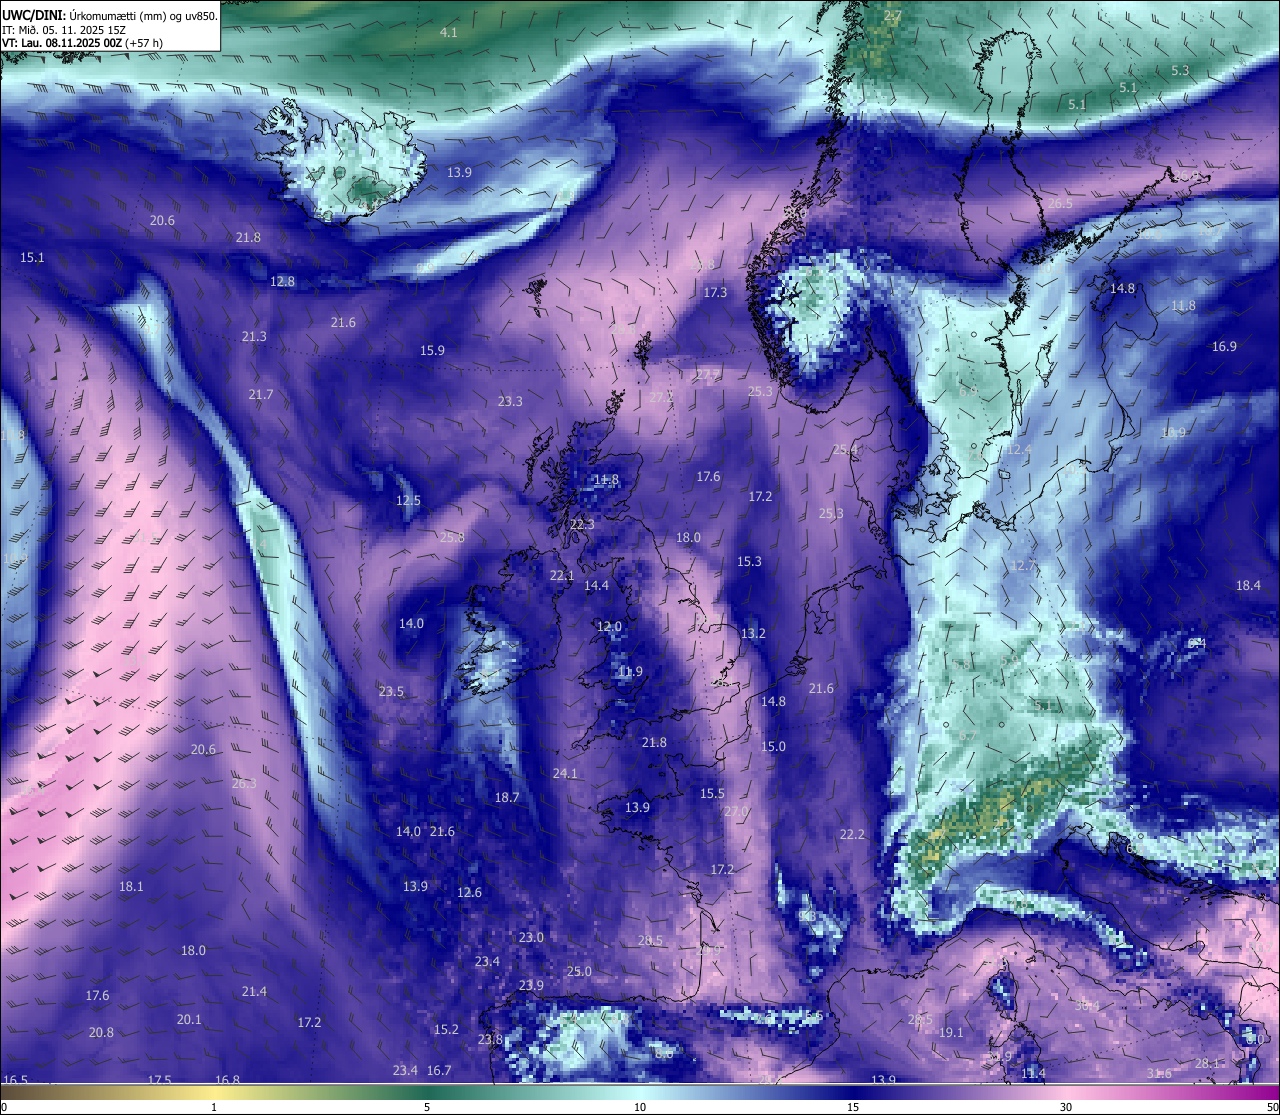Click the color scale label 30
The height and width of the screenshot is (1115, 1280).
pyautogui.click(x=1066, y=1107)
